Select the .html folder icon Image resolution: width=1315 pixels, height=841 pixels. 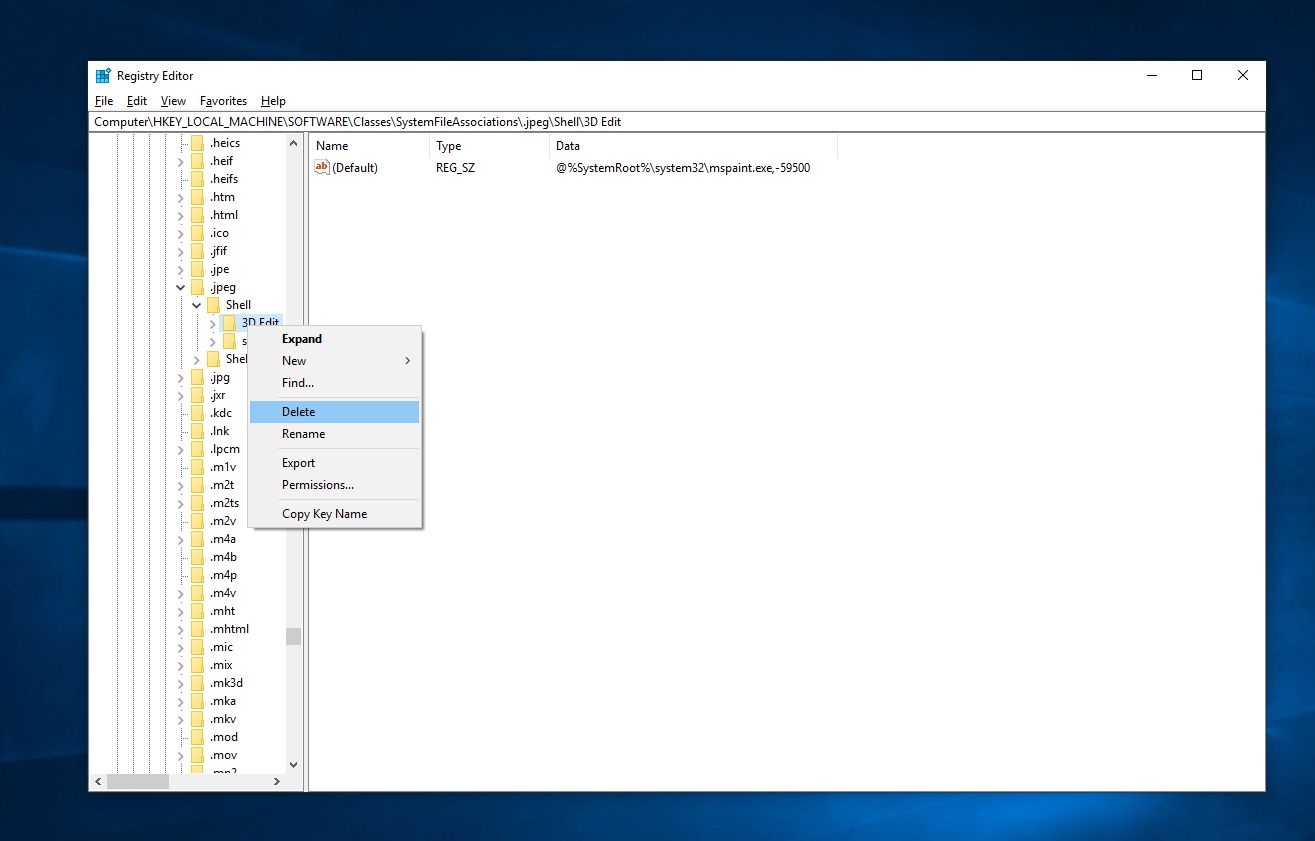(x=197, y=215)
